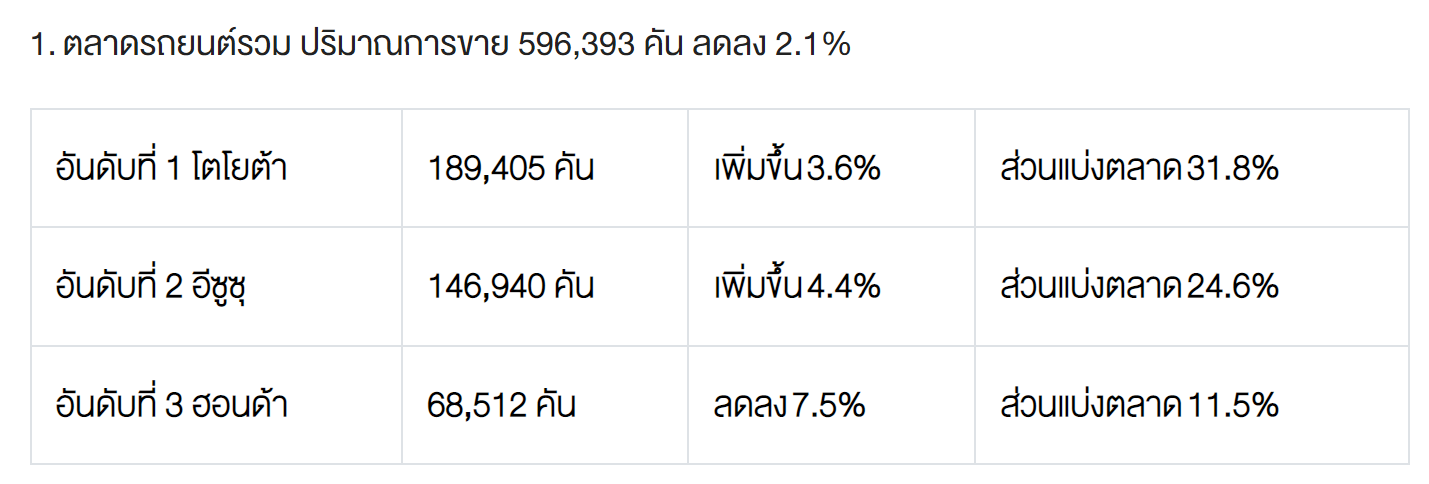
Task: Click the อันดับที่ 3 ฮอนด้า cell
Action: 171,406
